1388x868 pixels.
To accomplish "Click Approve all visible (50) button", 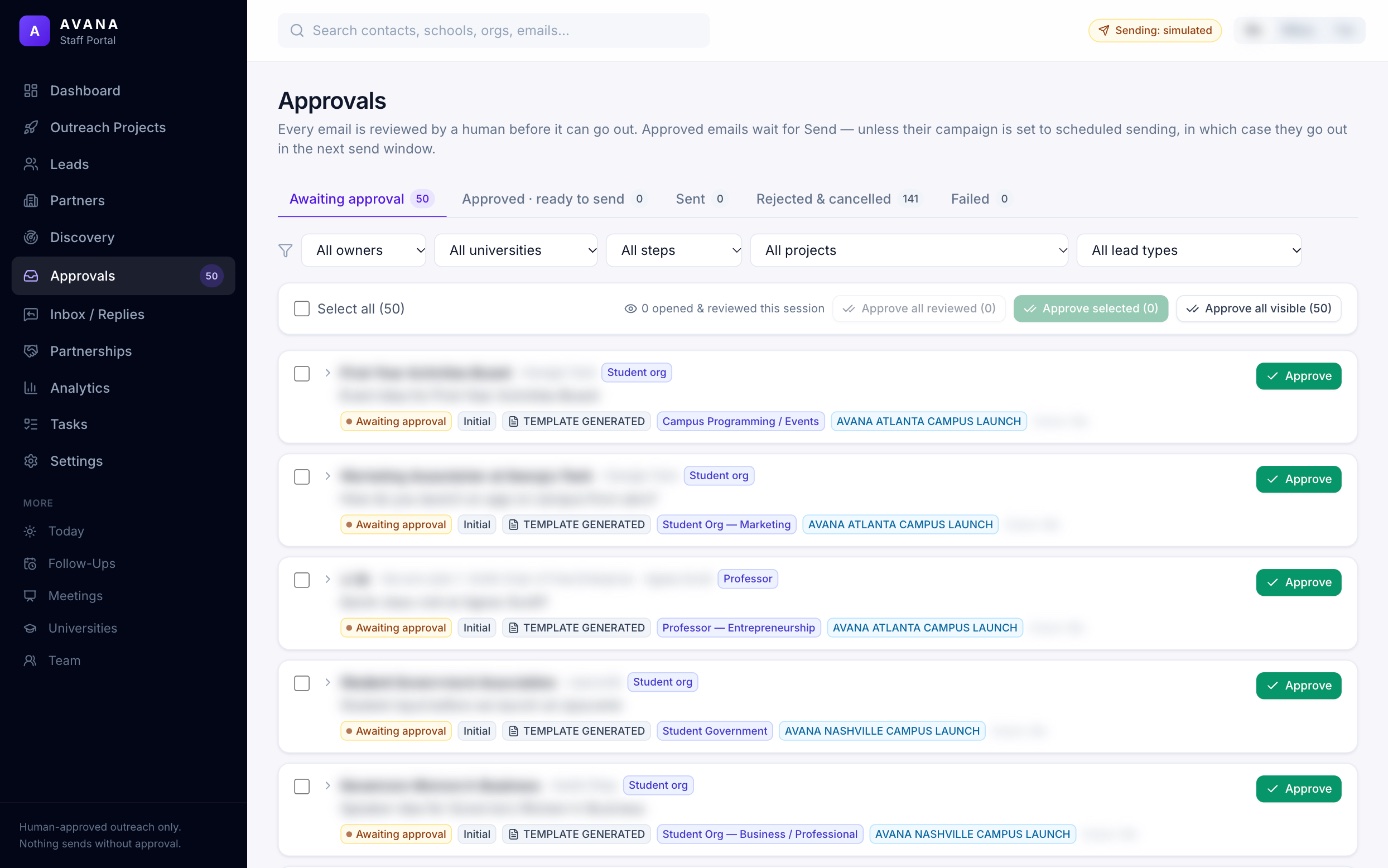I will click(x=1258, y=309).
